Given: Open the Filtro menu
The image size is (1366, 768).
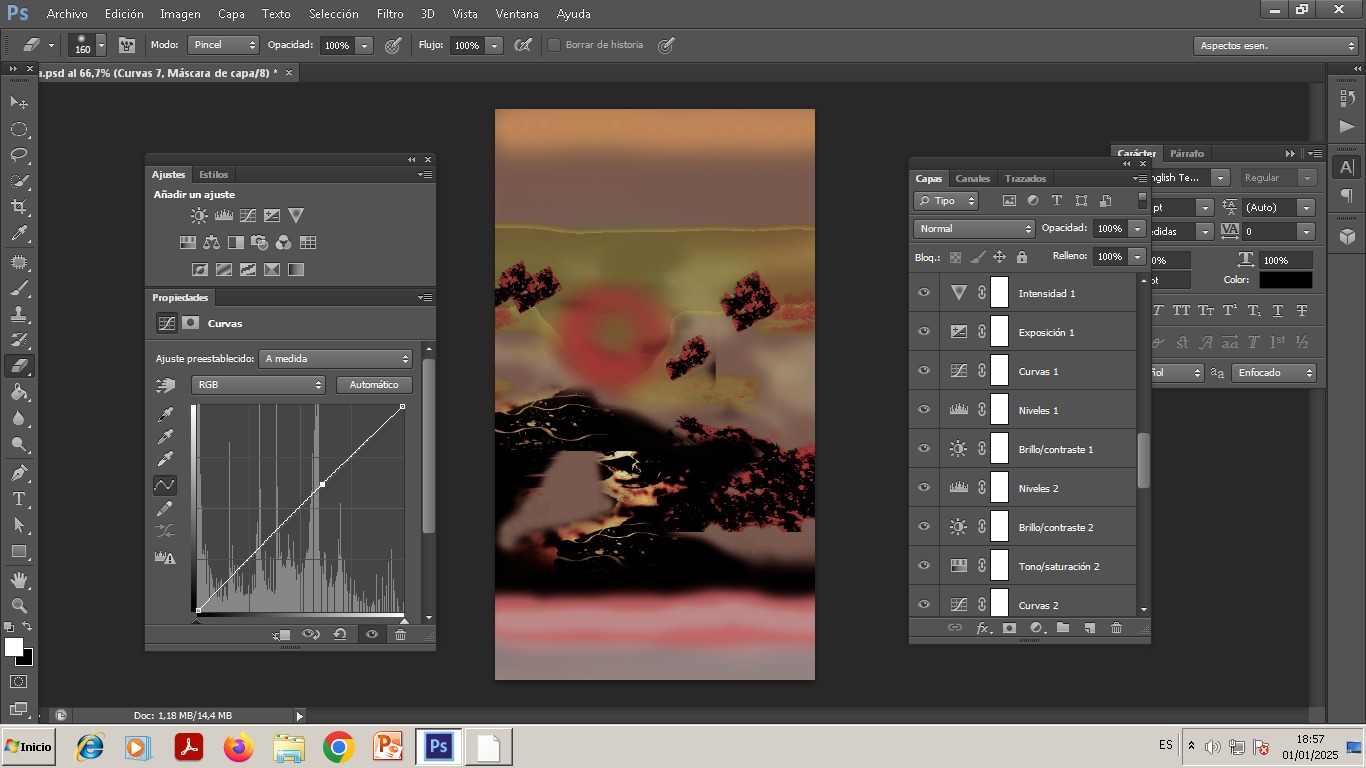Looking at the screenshot, I should [390, 14].
